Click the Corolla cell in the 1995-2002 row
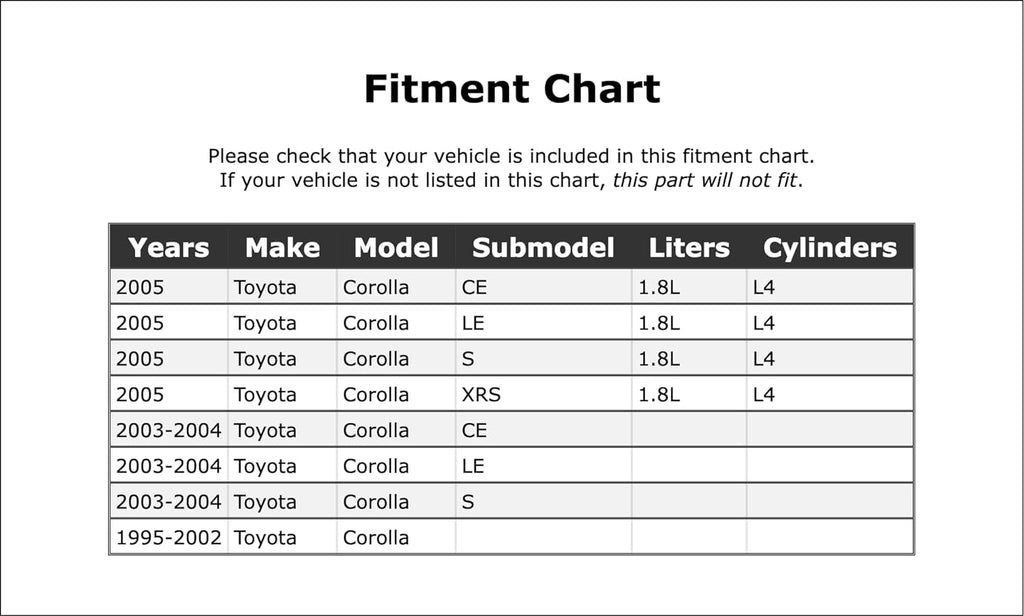Image resolution: width=1024 pixels, height=616 pixels. pyautogui.click(x=376, y=538)
